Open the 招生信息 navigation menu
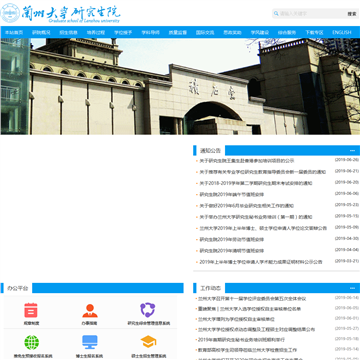 (x=69, y=32)
